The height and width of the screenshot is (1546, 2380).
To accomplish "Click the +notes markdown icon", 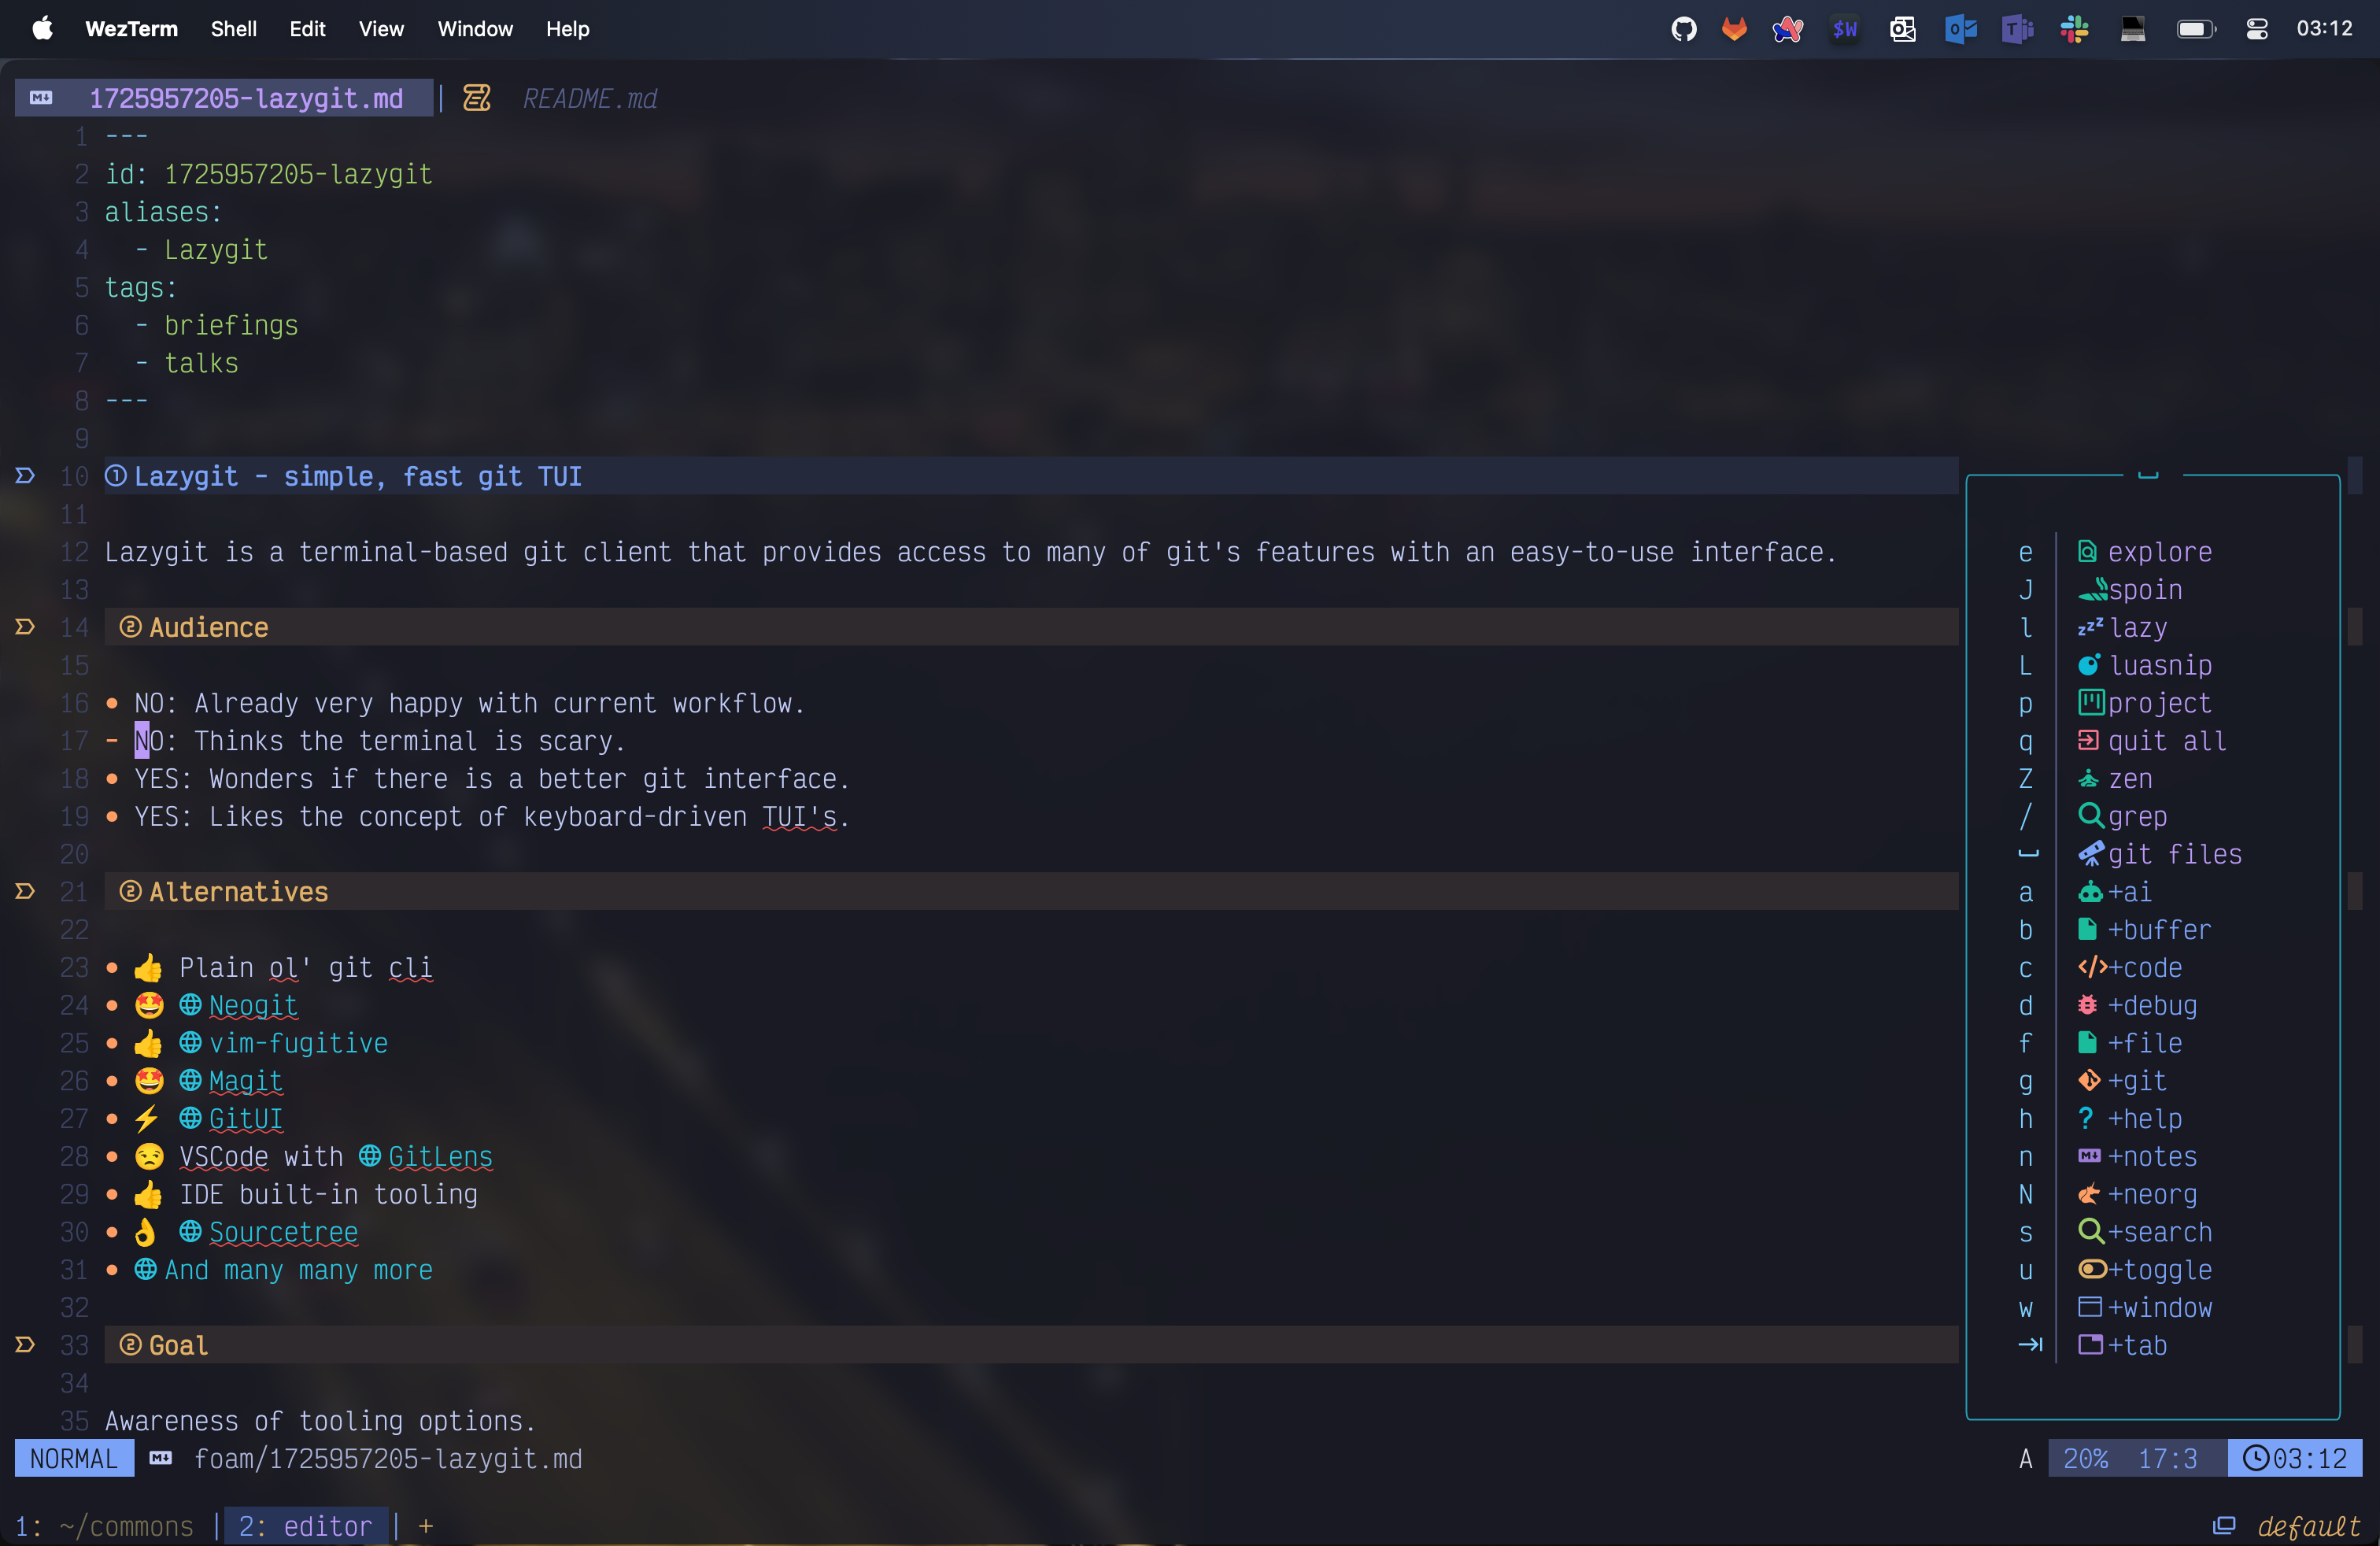I will tap(2089, 1157).
